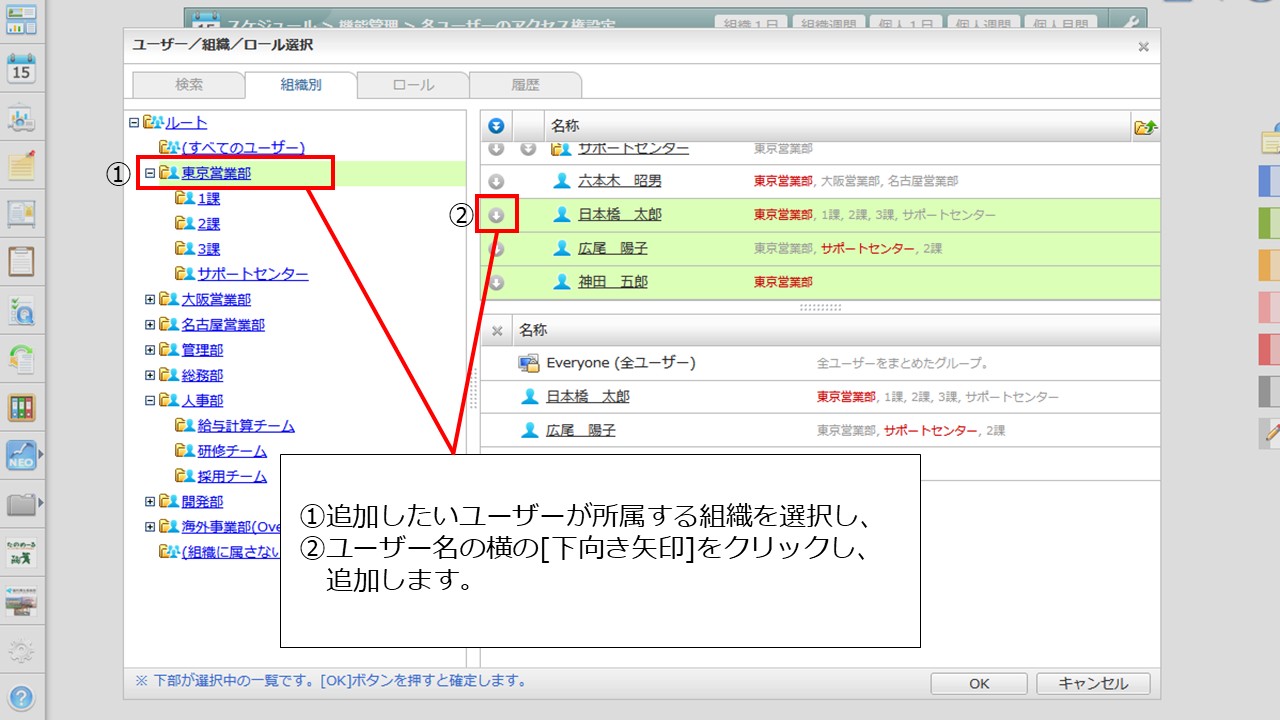Click the splitter handle between the lists

(820, 308)
